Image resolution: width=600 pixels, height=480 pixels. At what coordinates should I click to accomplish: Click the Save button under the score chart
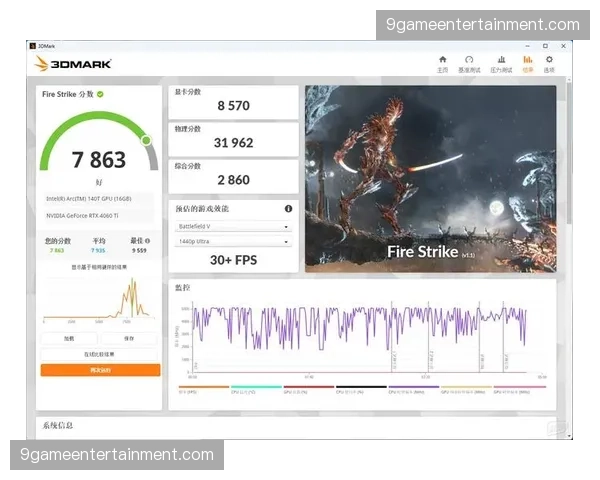(x=129, y=339)
